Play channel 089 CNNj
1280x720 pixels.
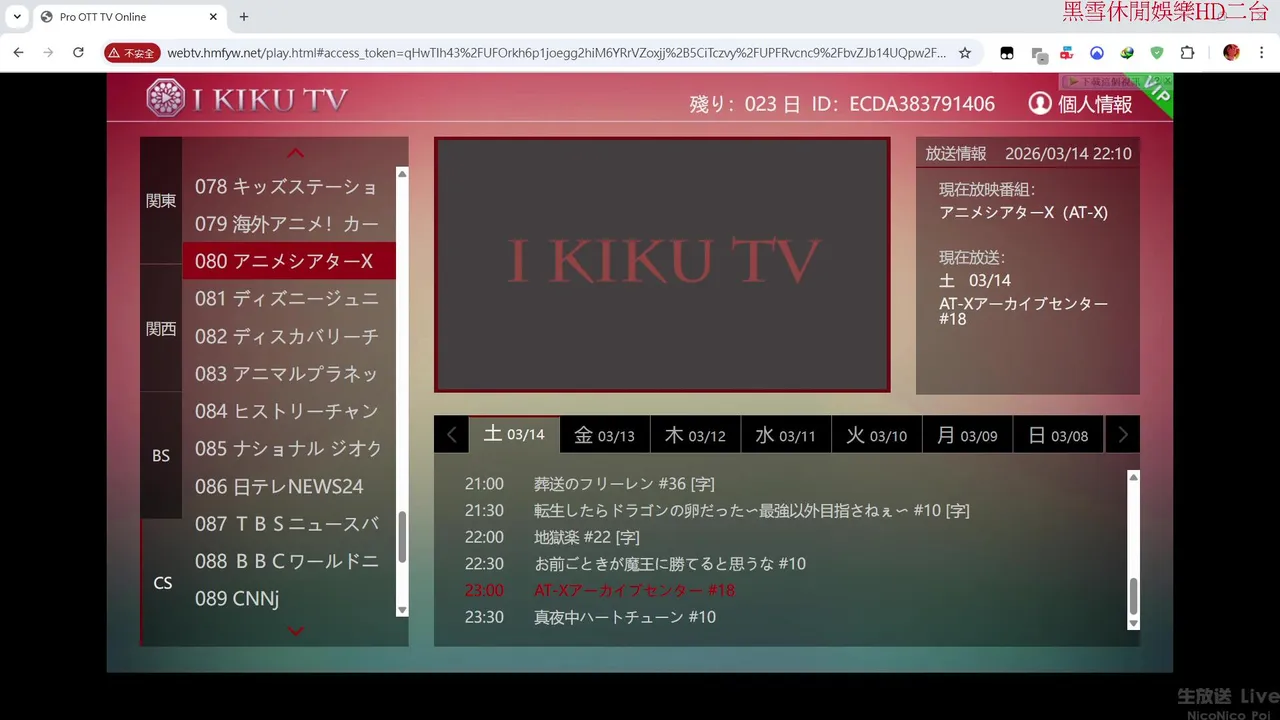(x=289, y=598)
